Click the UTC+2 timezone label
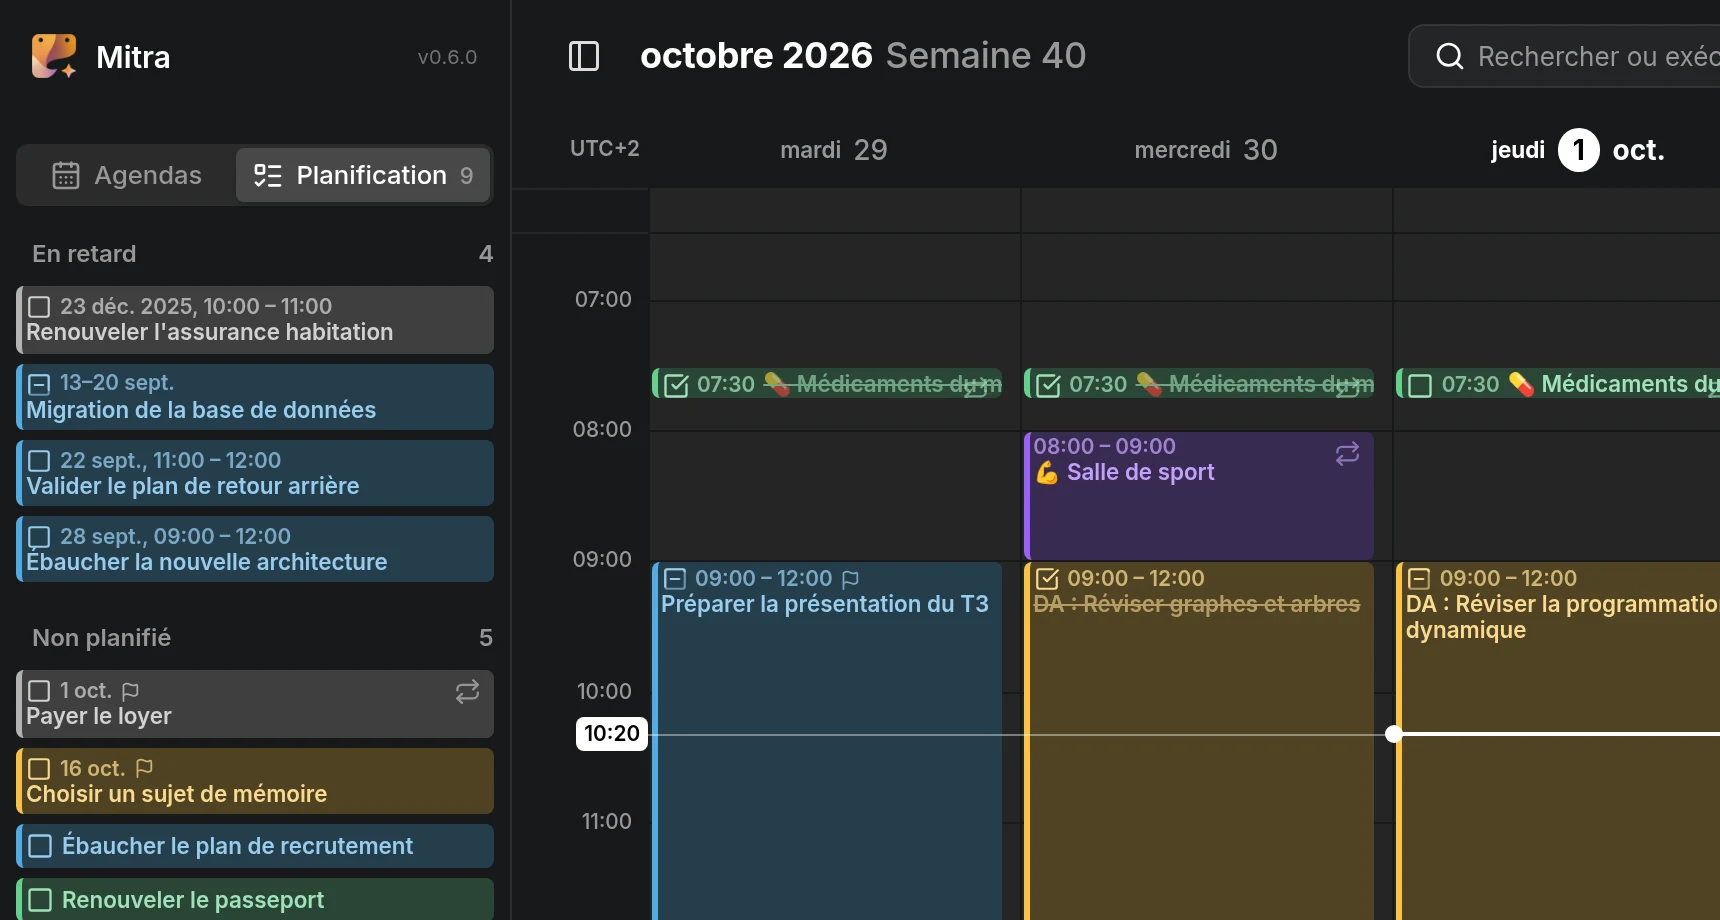This screenshot has width=1720, height=920. coord(604,149)
